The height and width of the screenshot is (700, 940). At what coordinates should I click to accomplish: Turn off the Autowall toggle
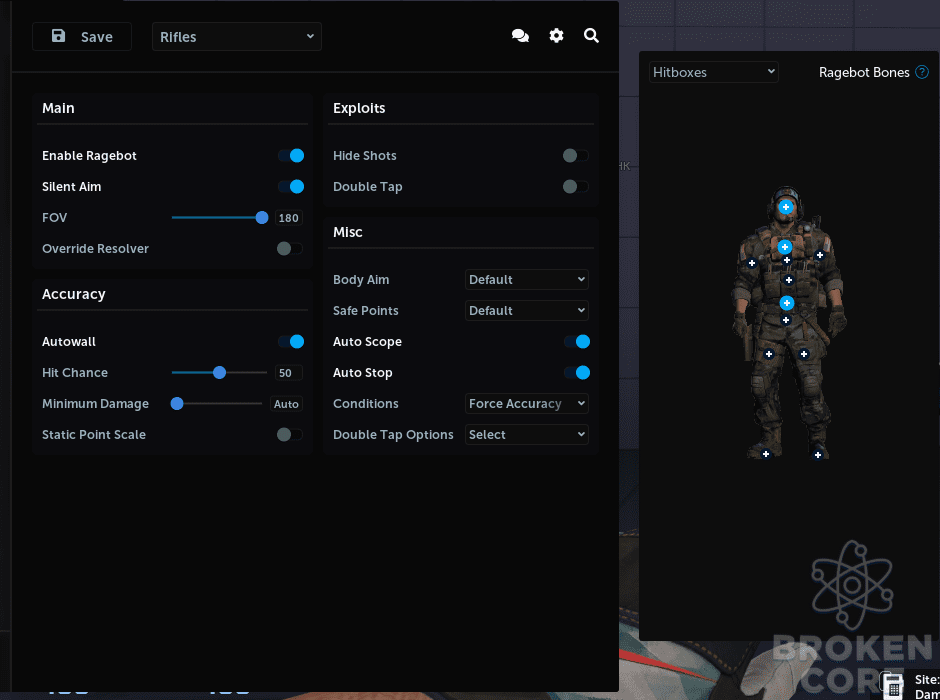[291, 342]
